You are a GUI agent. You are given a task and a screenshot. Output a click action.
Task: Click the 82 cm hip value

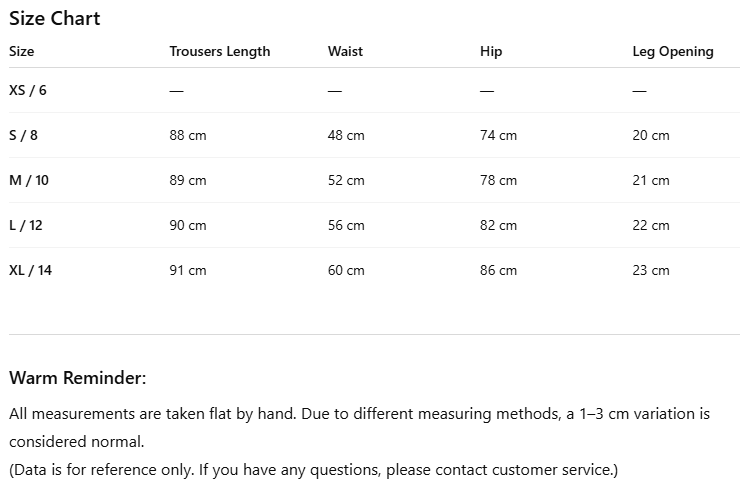tap(498, 225)
